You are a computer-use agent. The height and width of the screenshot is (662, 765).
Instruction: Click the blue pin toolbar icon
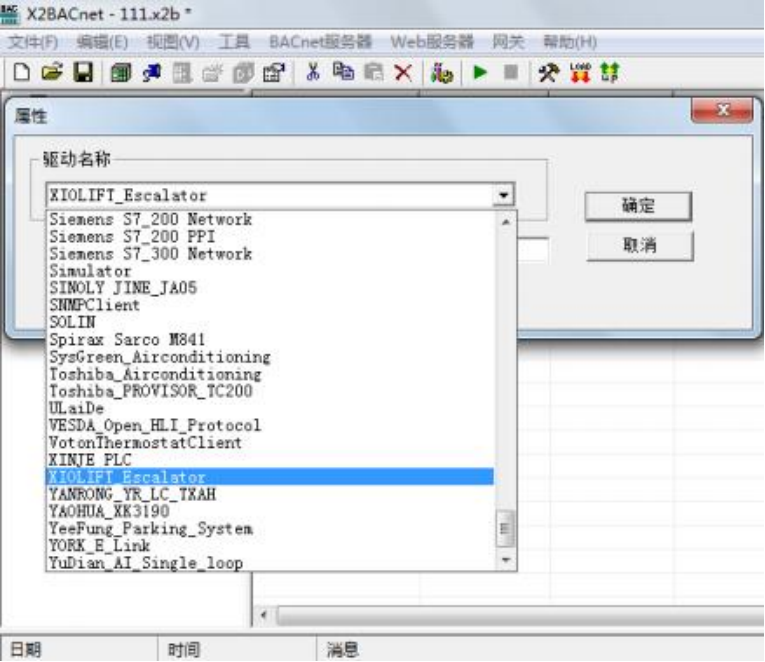click(x=151, y=73)
